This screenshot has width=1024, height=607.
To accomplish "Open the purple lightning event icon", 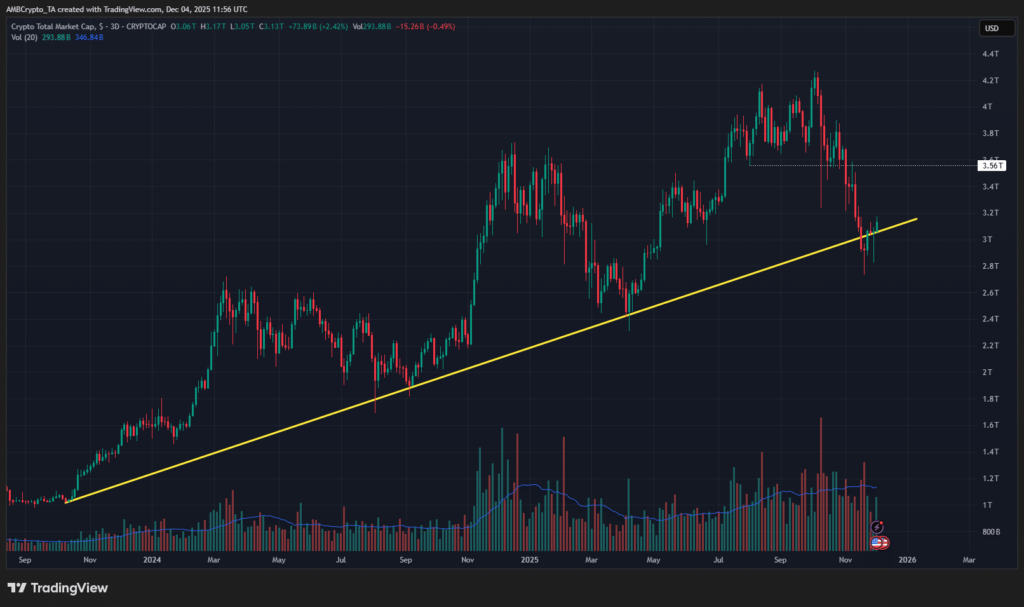I will coord(877,527).
